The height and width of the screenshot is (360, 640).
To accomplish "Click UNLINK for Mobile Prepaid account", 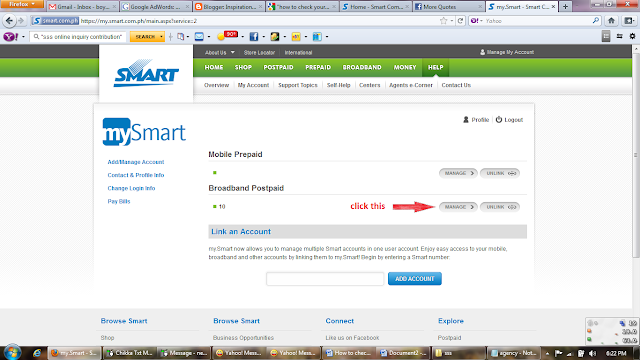I will (500, 173).
